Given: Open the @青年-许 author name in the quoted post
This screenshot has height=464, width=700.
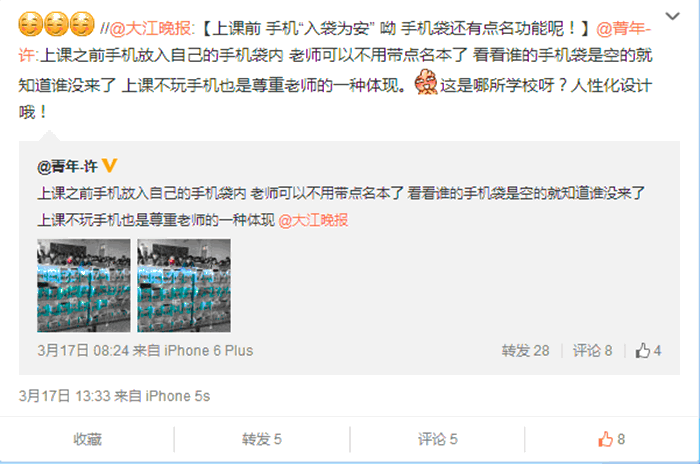Looking at the screenshot, I should click(67, 167).
